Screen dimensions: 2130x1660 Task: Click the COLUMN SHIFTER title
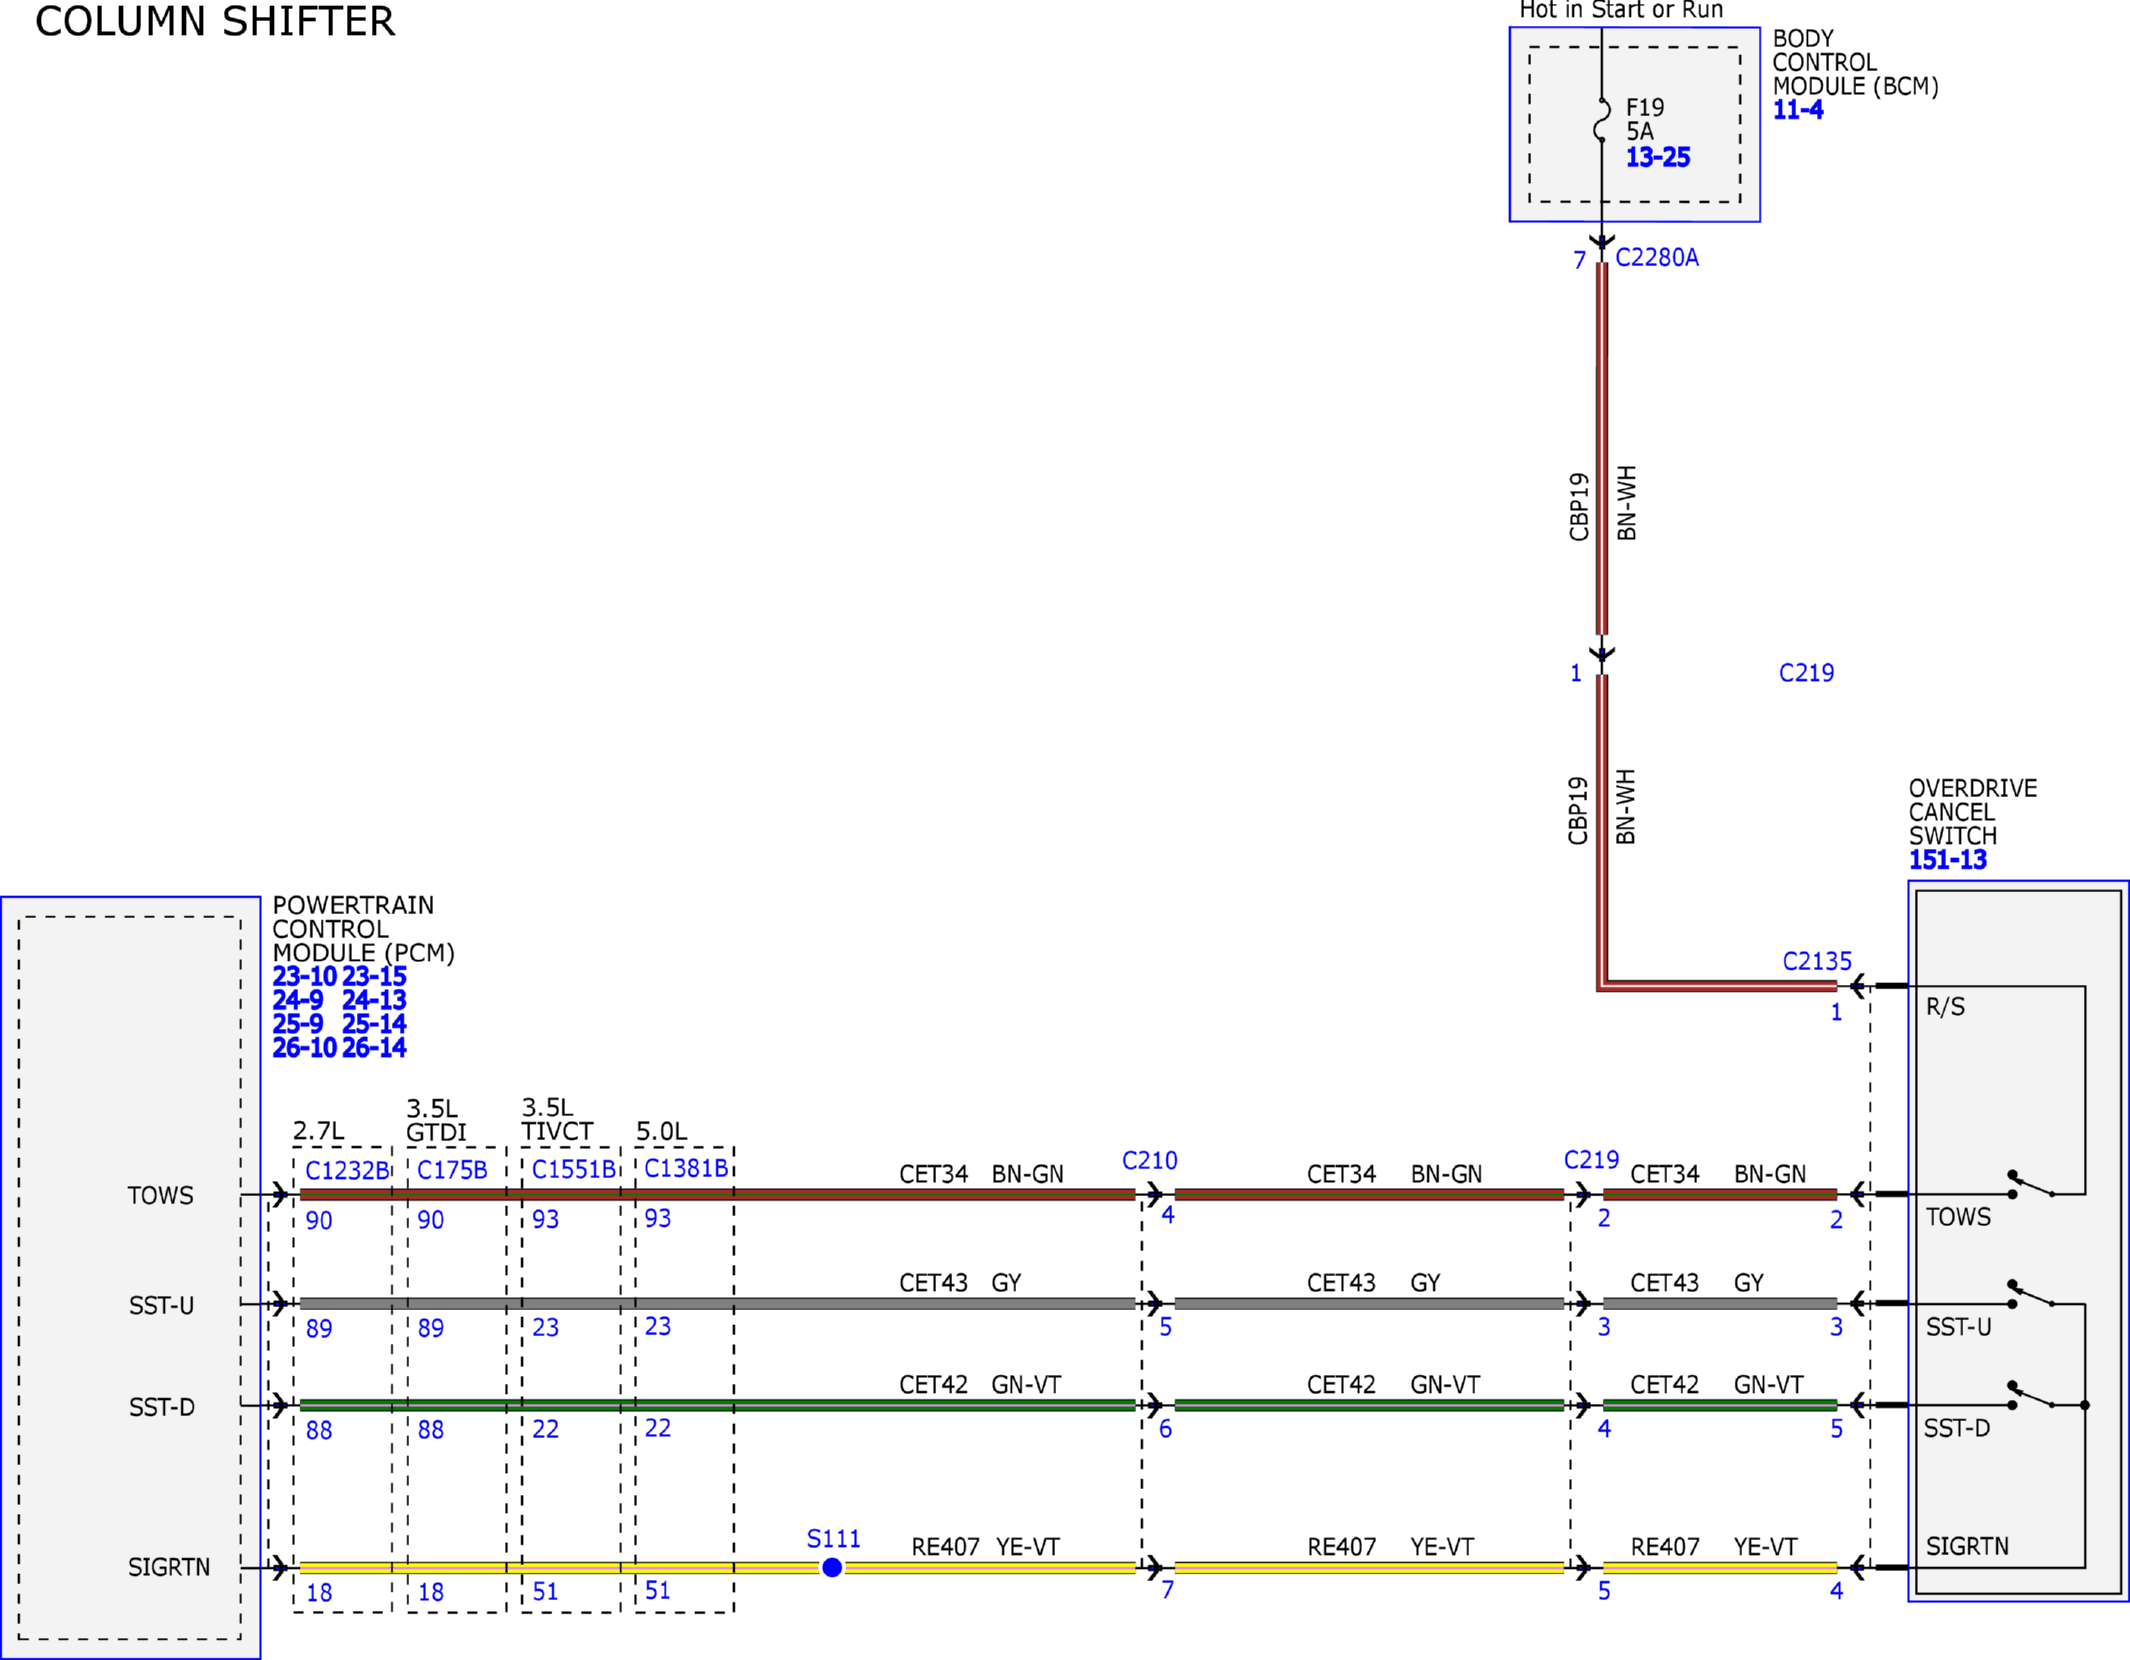[215, 21]
